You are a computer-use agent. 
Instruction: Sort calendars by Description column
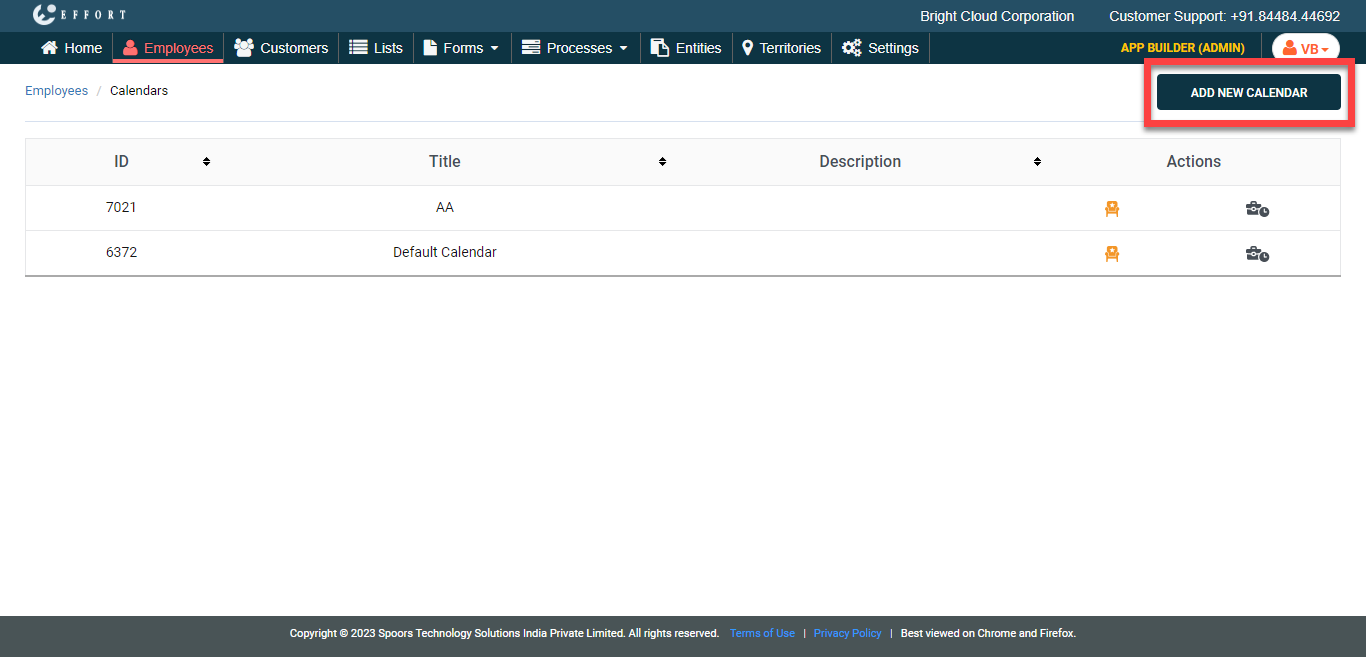click(x=1037, y=162)
